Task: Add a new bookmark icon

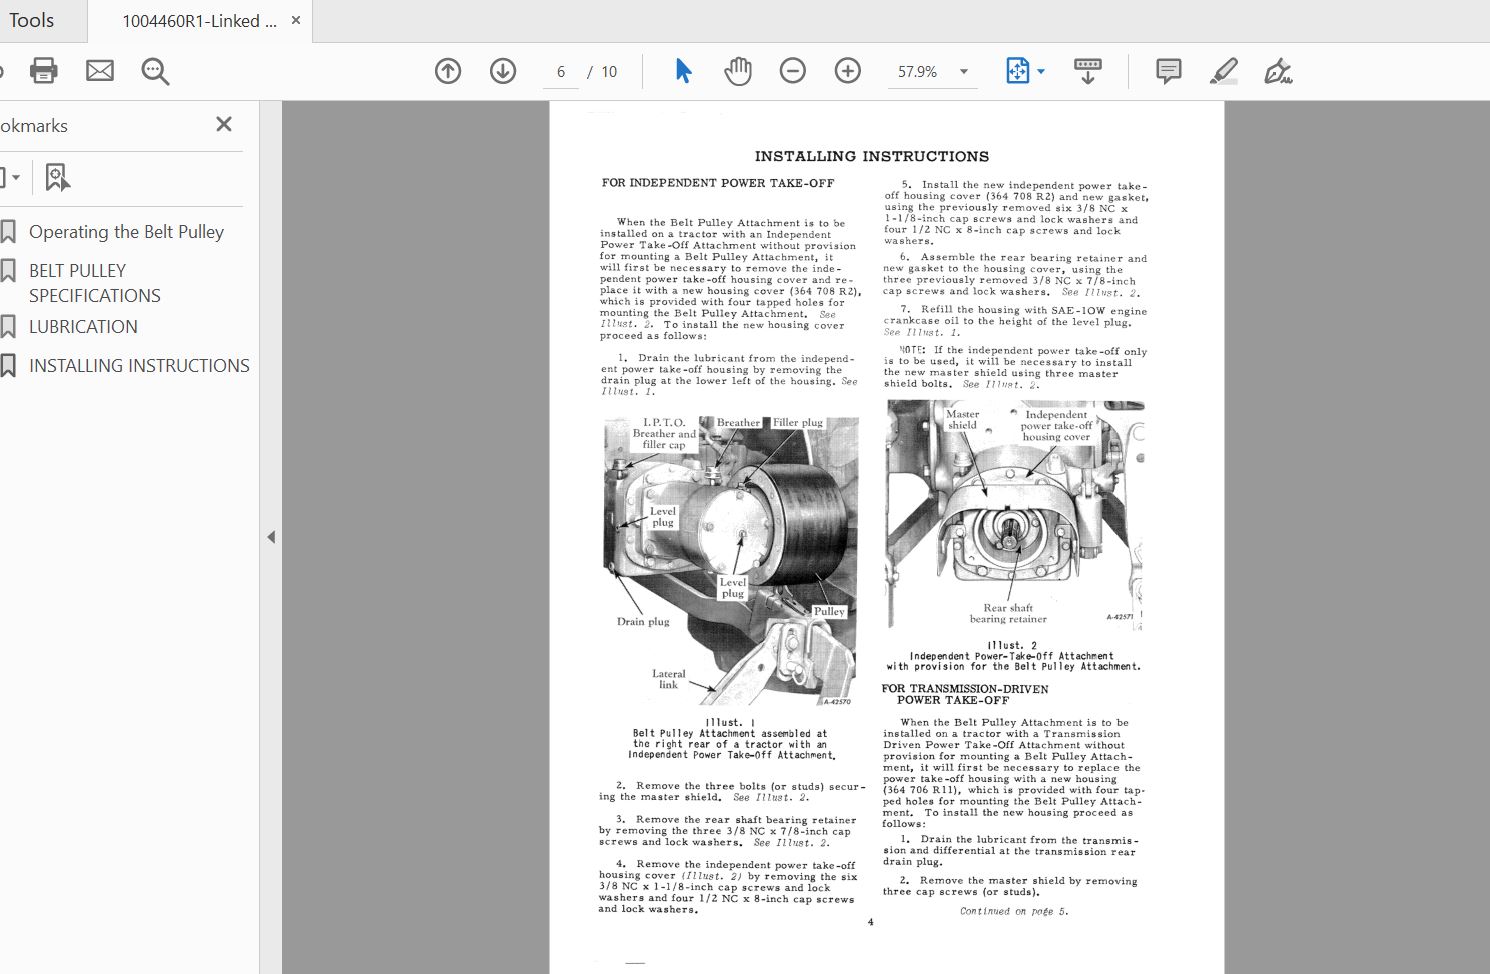Action: (x=57, y=178)
